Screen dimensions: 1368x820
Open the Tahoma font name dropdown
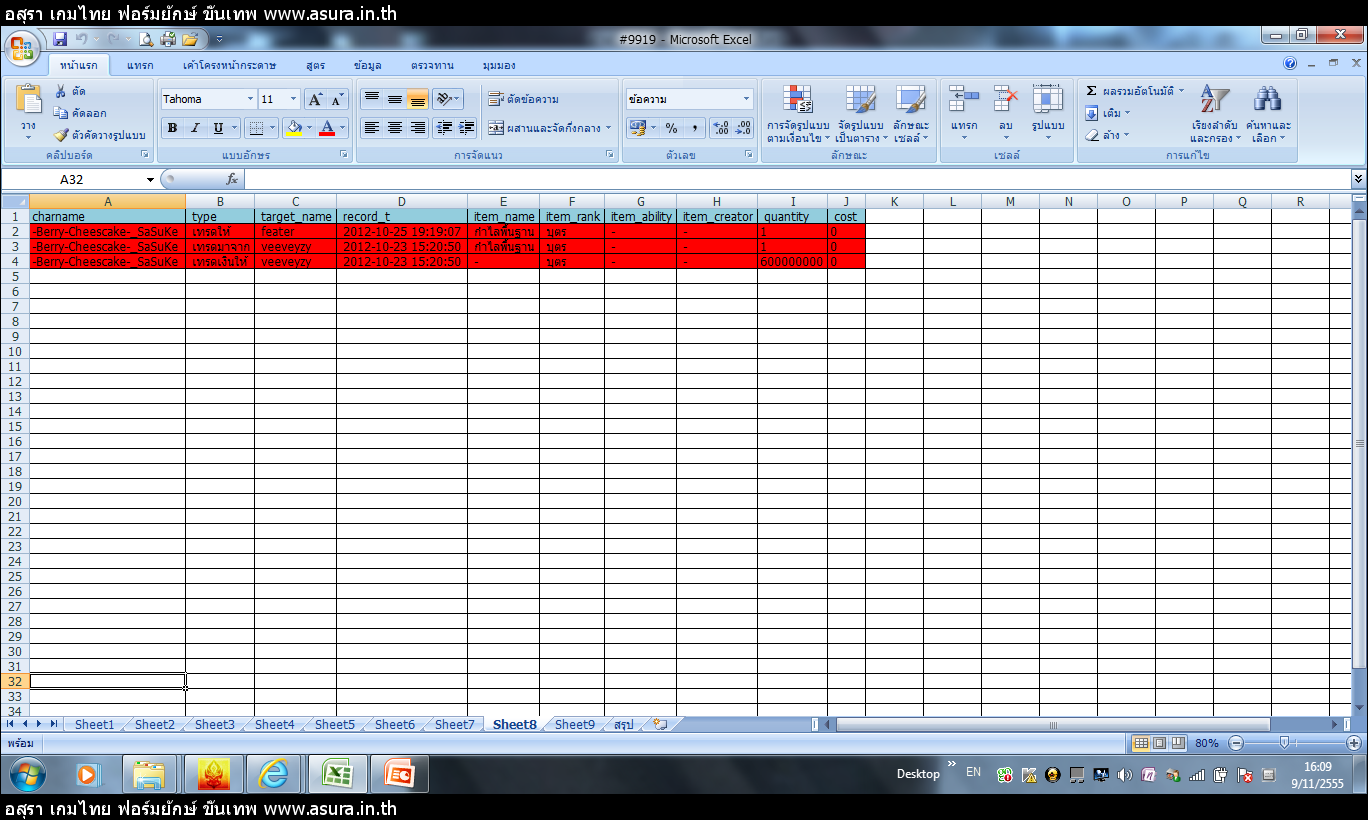[250, 99]
